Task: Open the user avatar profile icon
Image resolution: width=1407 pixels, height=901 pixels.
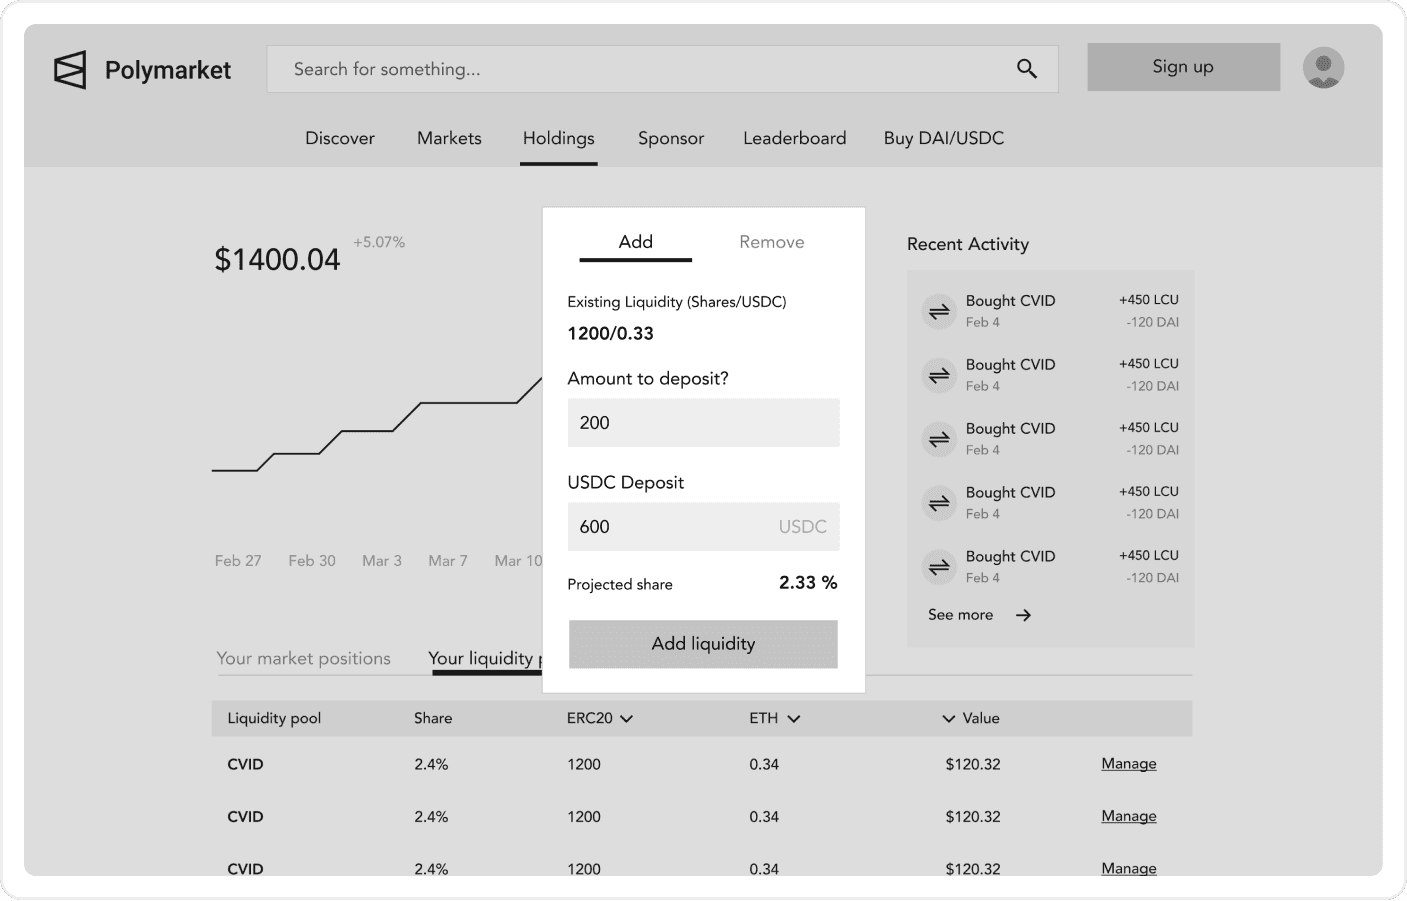Action: (x=1323, y=68)
